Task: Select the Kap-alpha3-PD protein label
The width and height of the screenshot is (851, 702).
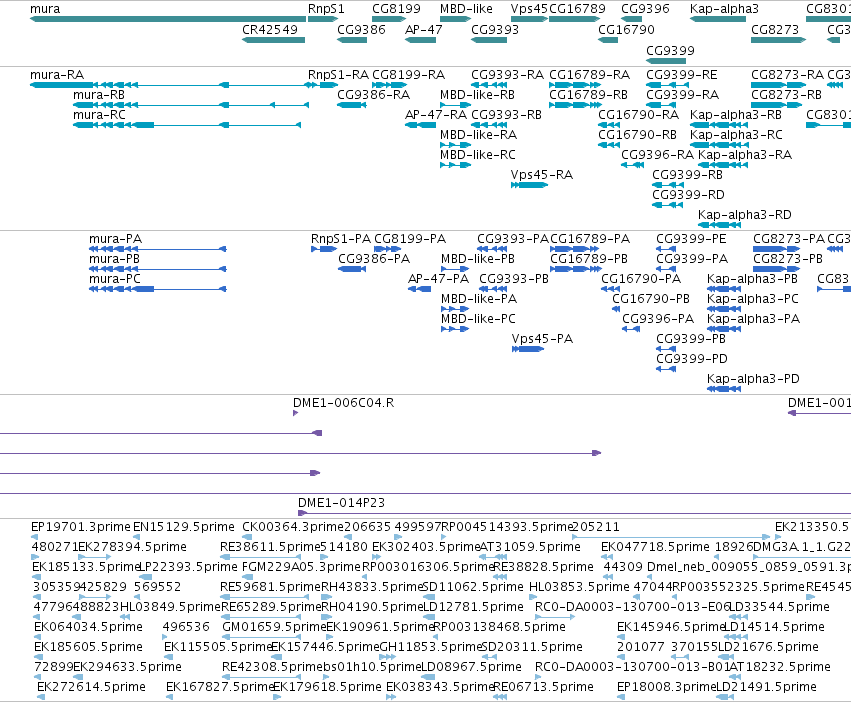Action: (x=753, y=378)
